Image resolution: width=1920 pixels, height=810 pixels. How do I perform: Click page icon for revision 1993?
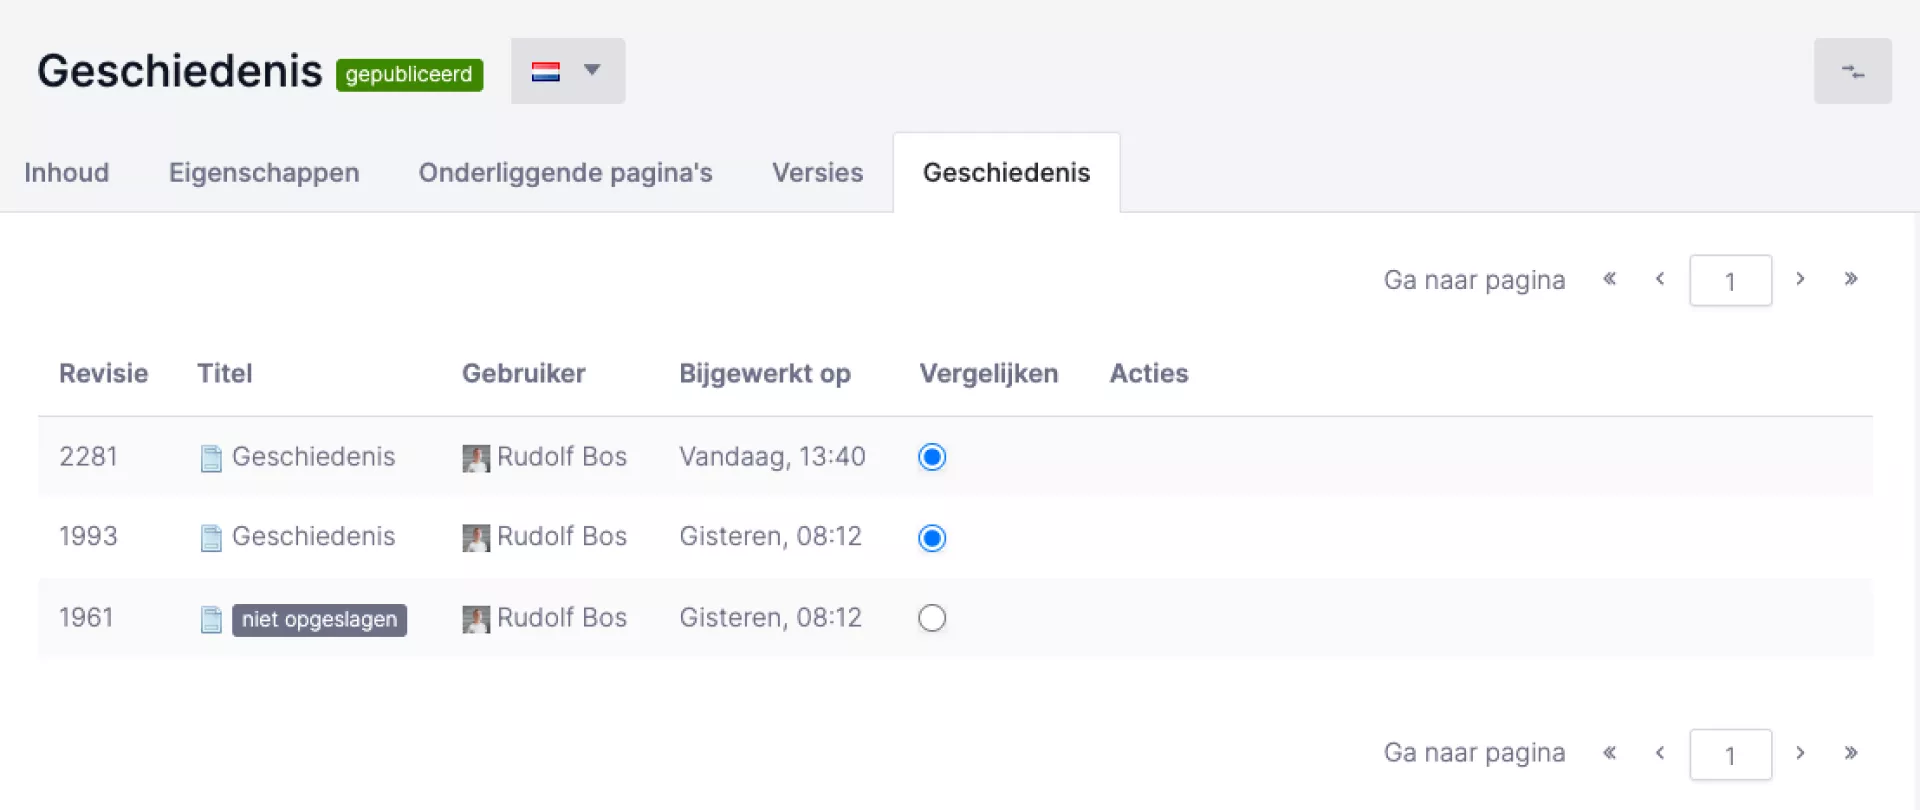click(x=211, y=538)
